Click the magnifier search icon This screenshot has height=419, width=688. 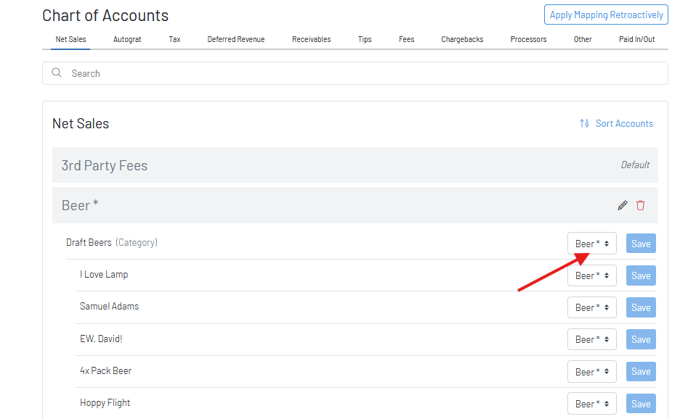pos(57,73)
